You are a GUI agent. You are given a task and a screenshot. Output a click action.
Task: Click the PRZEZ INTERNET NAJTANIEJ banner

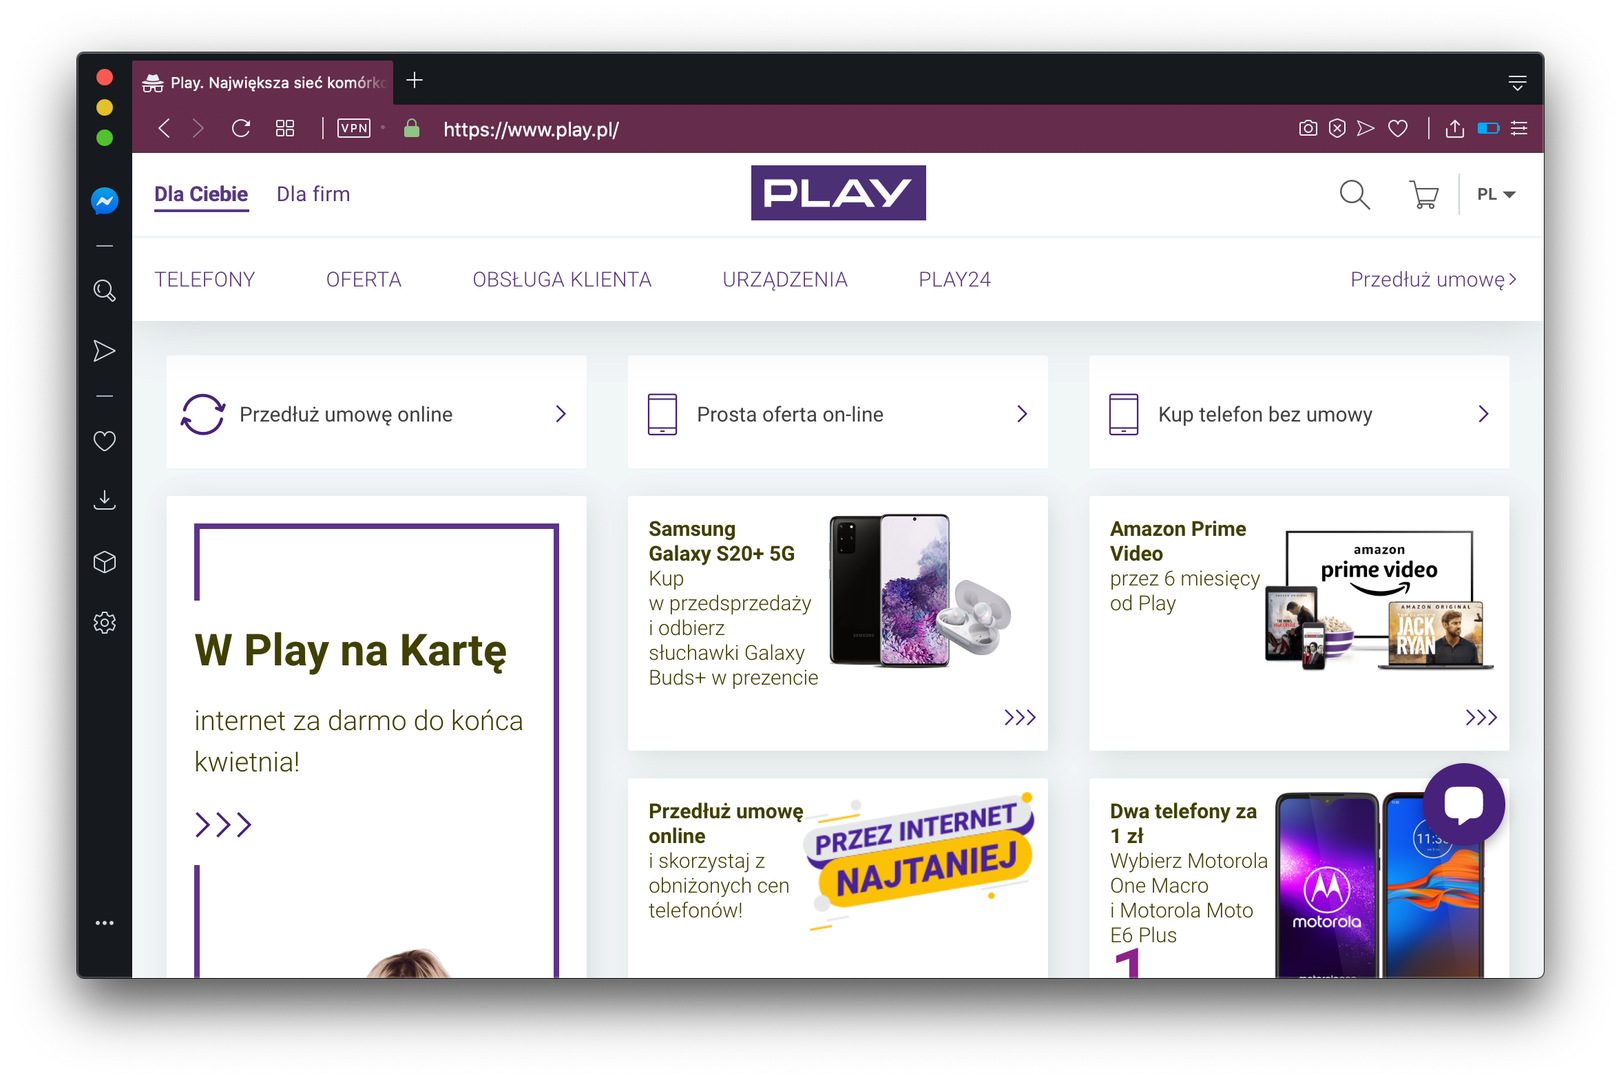[920, 861]
